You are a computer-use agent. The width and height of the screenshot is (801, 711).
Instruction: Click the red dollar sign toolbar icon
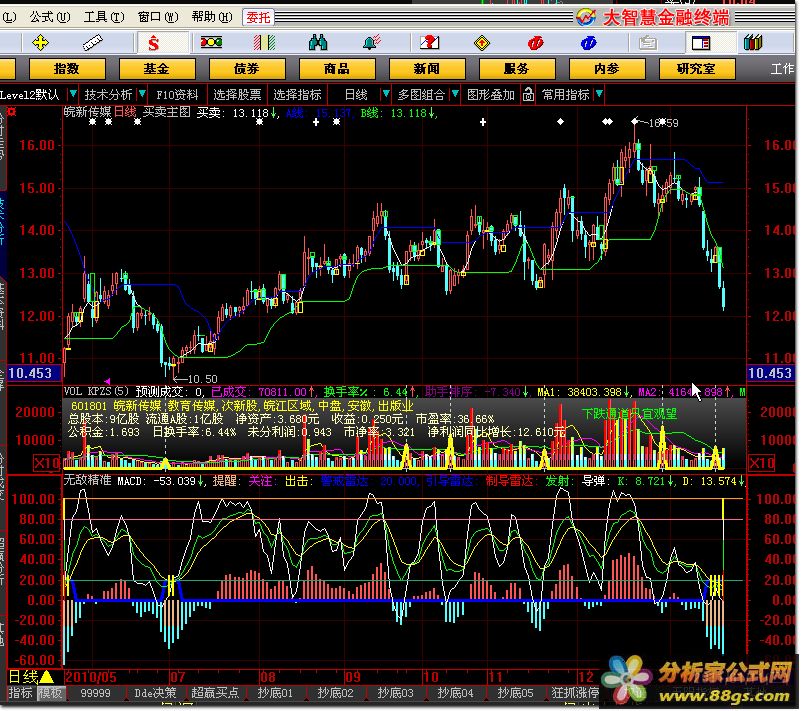(x=154, y=43)
